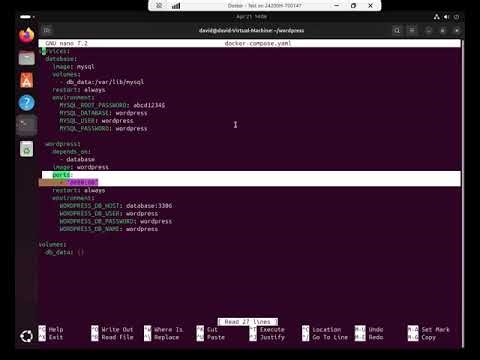Click the MYSQL_DATABASE: wordpress line
Screen dimensions: 480x360
103,113
